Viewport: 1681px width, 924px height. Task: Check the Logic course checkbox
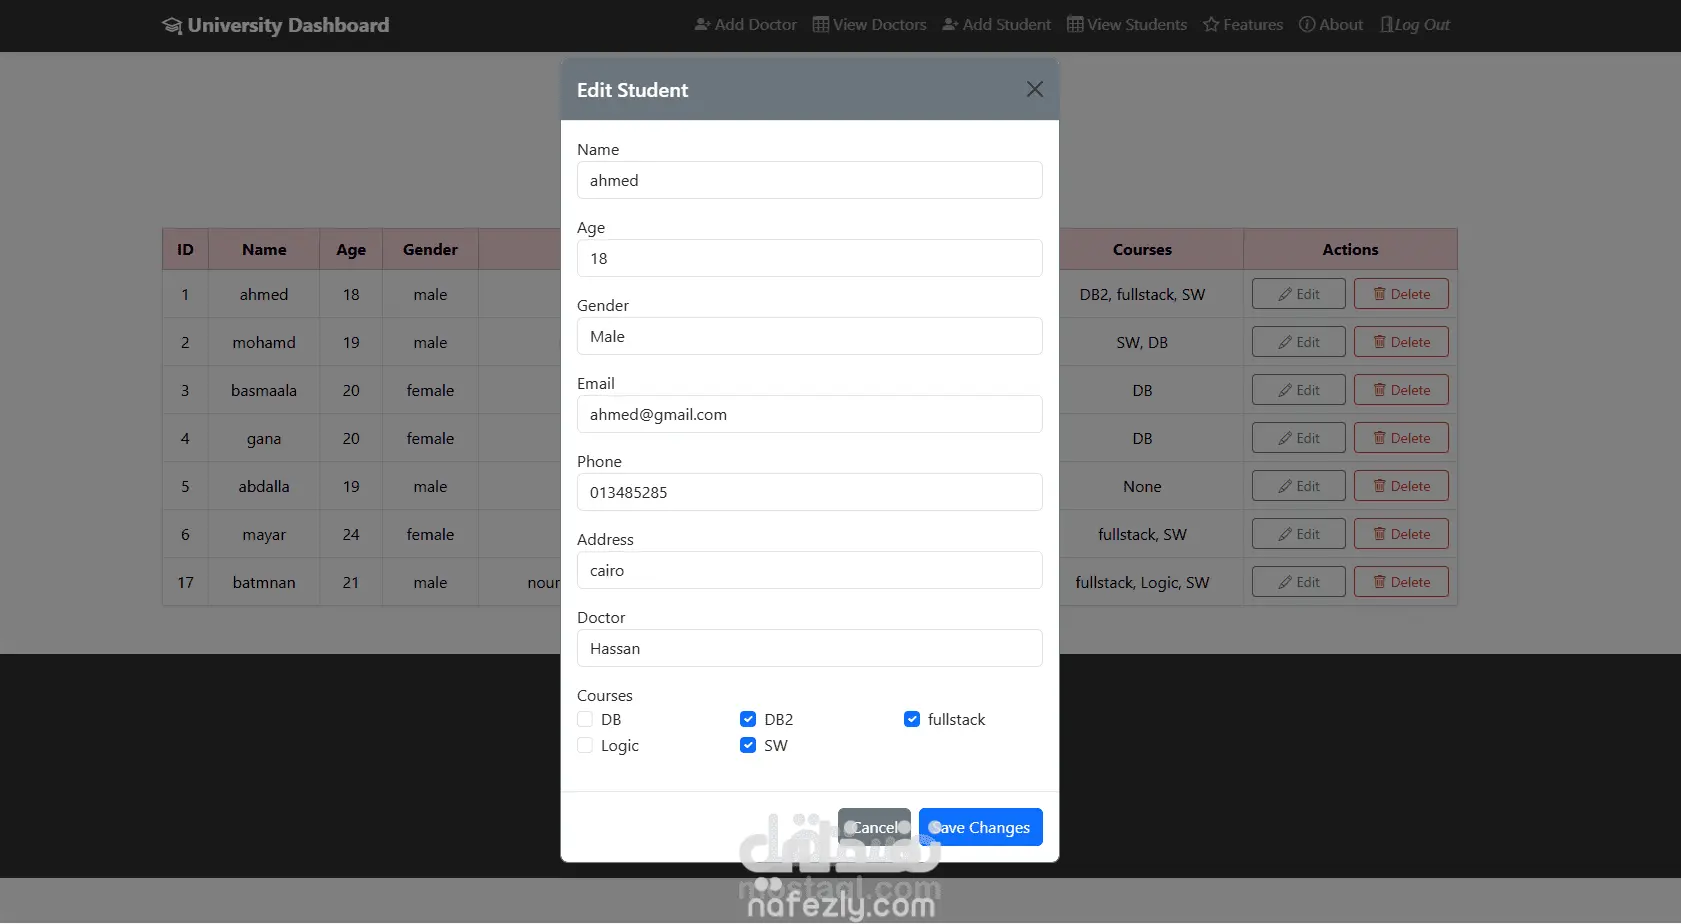(x=585, y=745)
